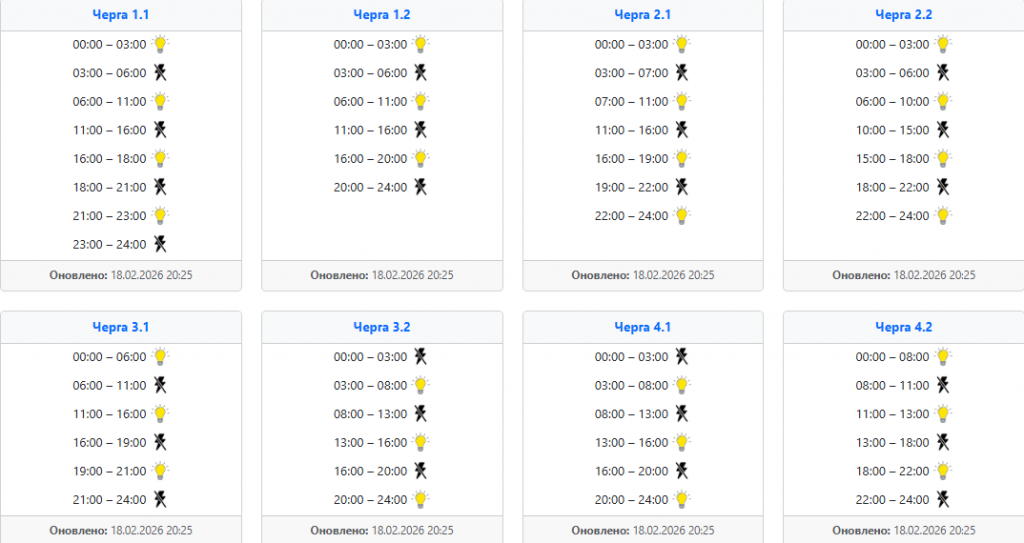Click the lightbulb icon for 00:00 – 03:00 in Черга 1.1

[160, 44]
